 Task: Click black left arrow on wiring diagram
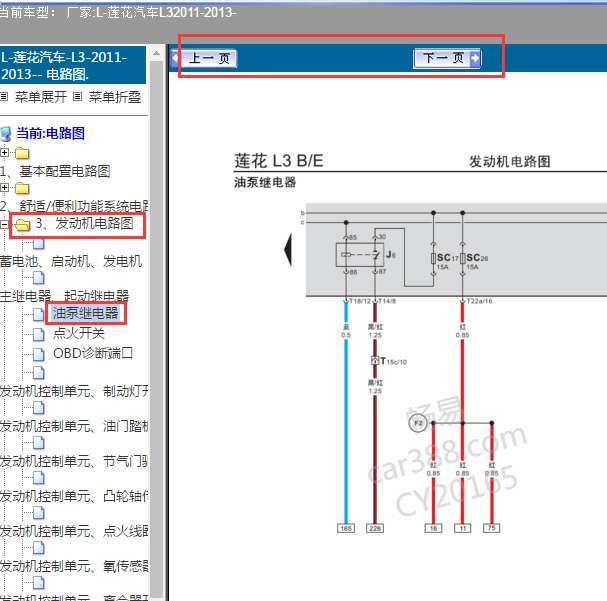click(288, 250)
